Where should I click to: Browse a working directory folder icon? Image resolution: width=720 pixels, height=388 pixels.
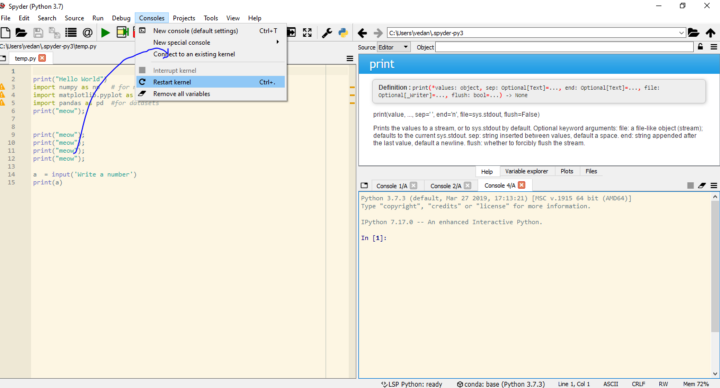coord(693,33)
